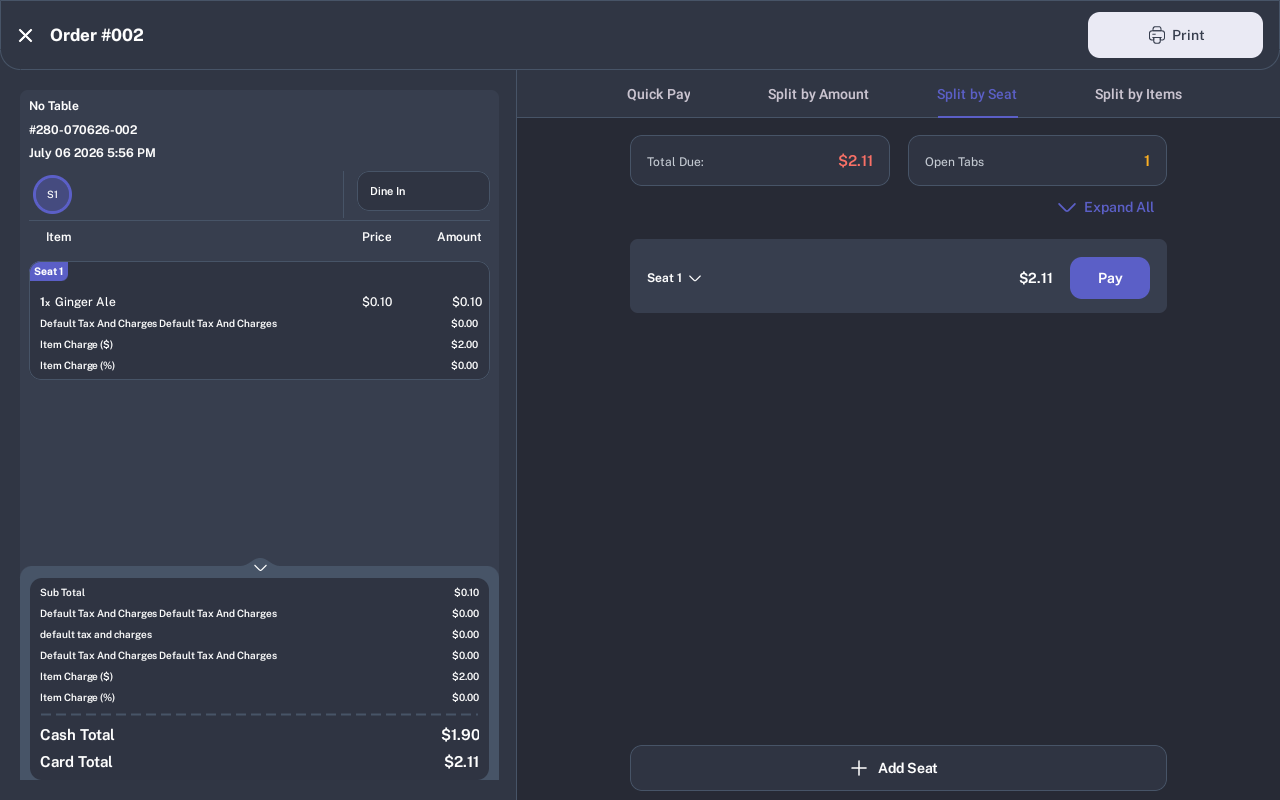Click the Add Seat button label
Screen dimensions: 1280x800
(x=908, y=768)
